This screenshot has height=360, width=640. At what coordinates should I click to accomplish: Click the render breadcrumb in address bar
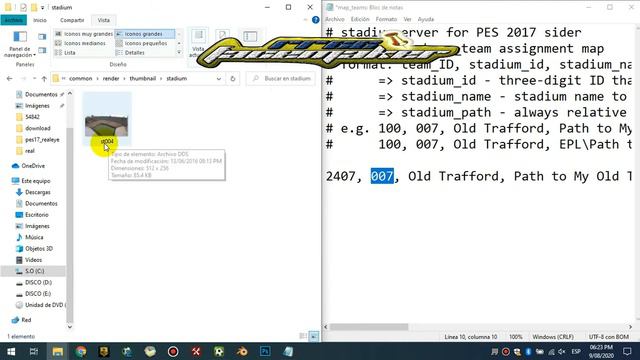pos(111,78)
